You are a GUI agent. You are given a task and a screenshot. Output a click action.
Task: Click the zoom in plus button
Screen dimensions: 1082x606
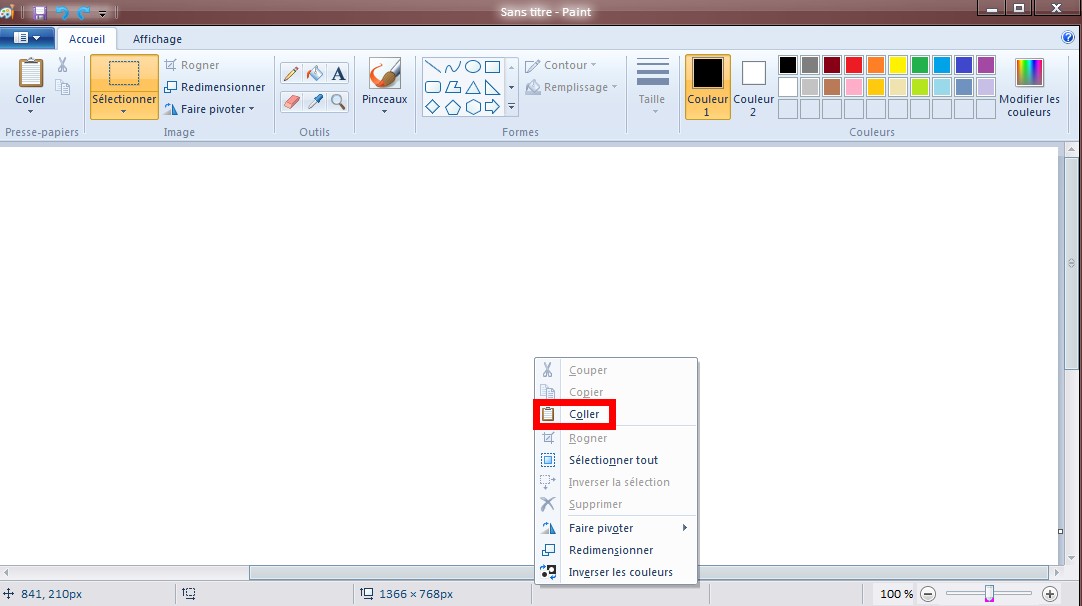tap(1049, 594)
